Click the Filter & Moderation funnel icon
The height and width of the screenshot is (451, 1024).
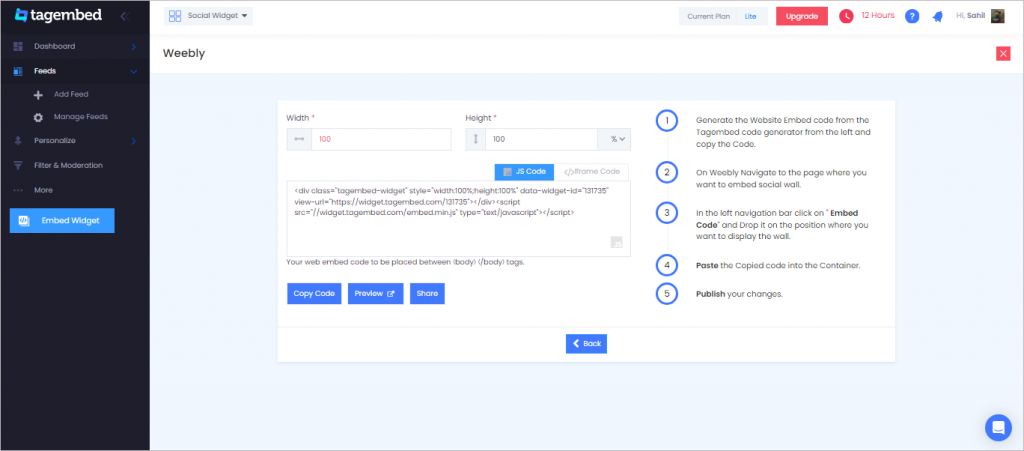coord(18,166)
